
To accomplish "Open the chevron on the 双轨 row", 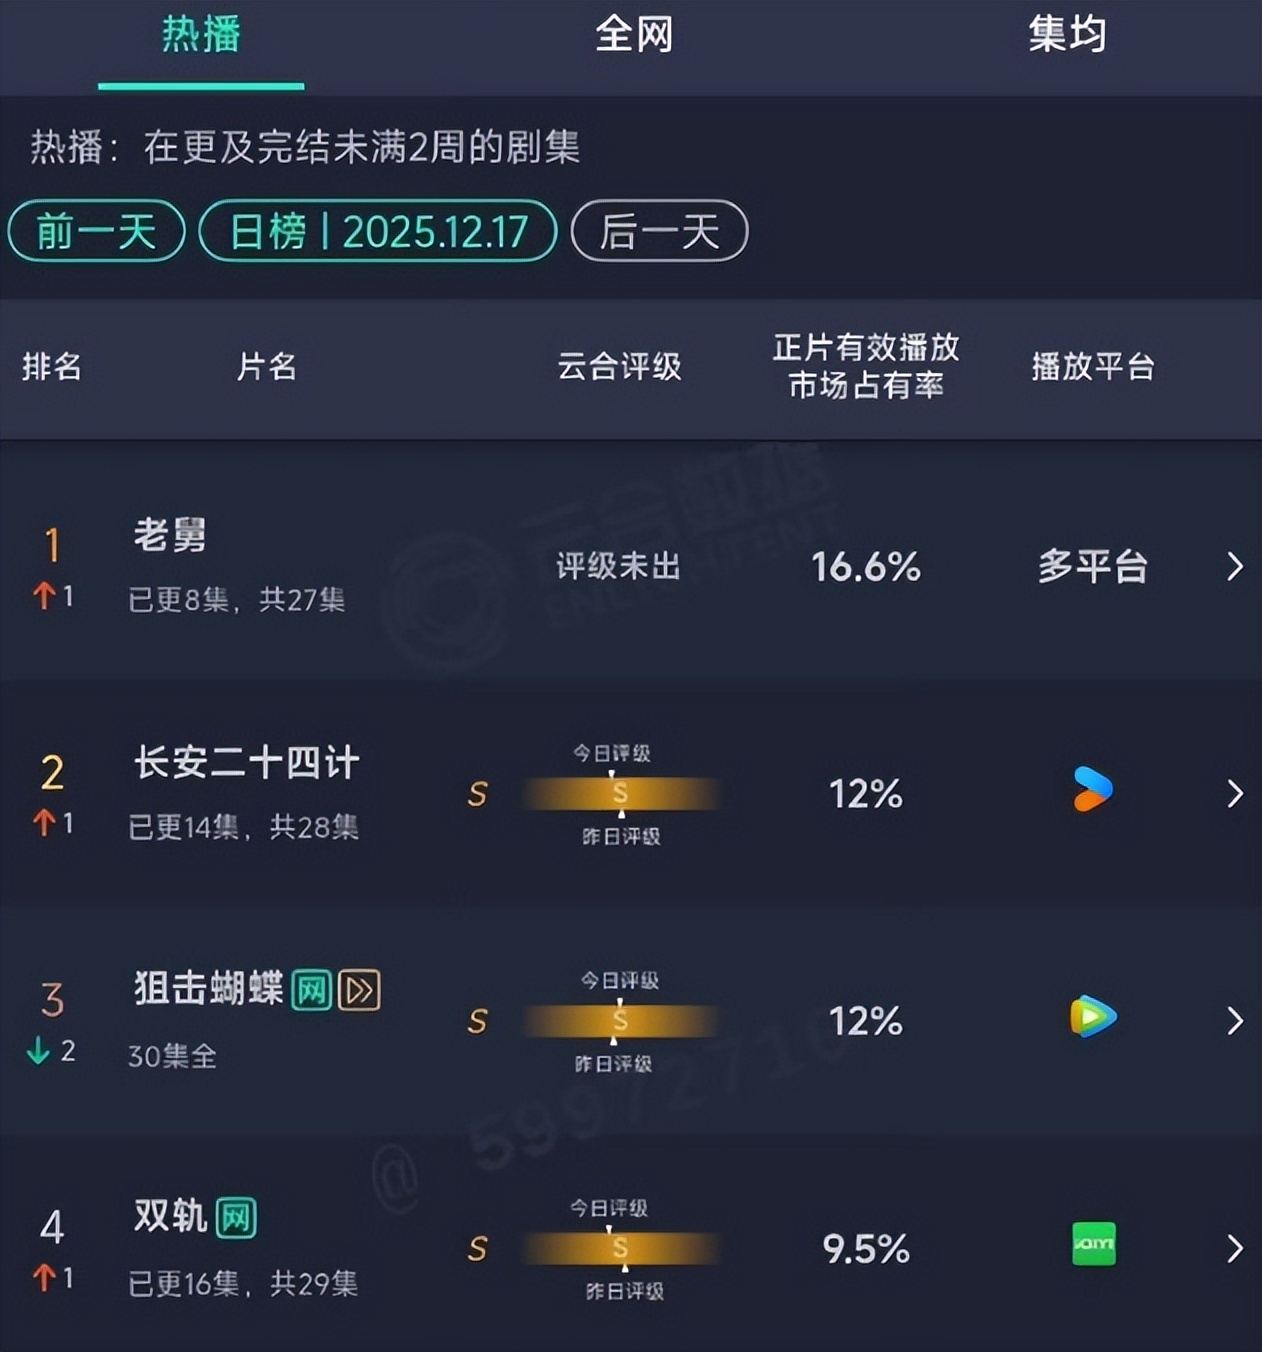I will [1235, 1249].
